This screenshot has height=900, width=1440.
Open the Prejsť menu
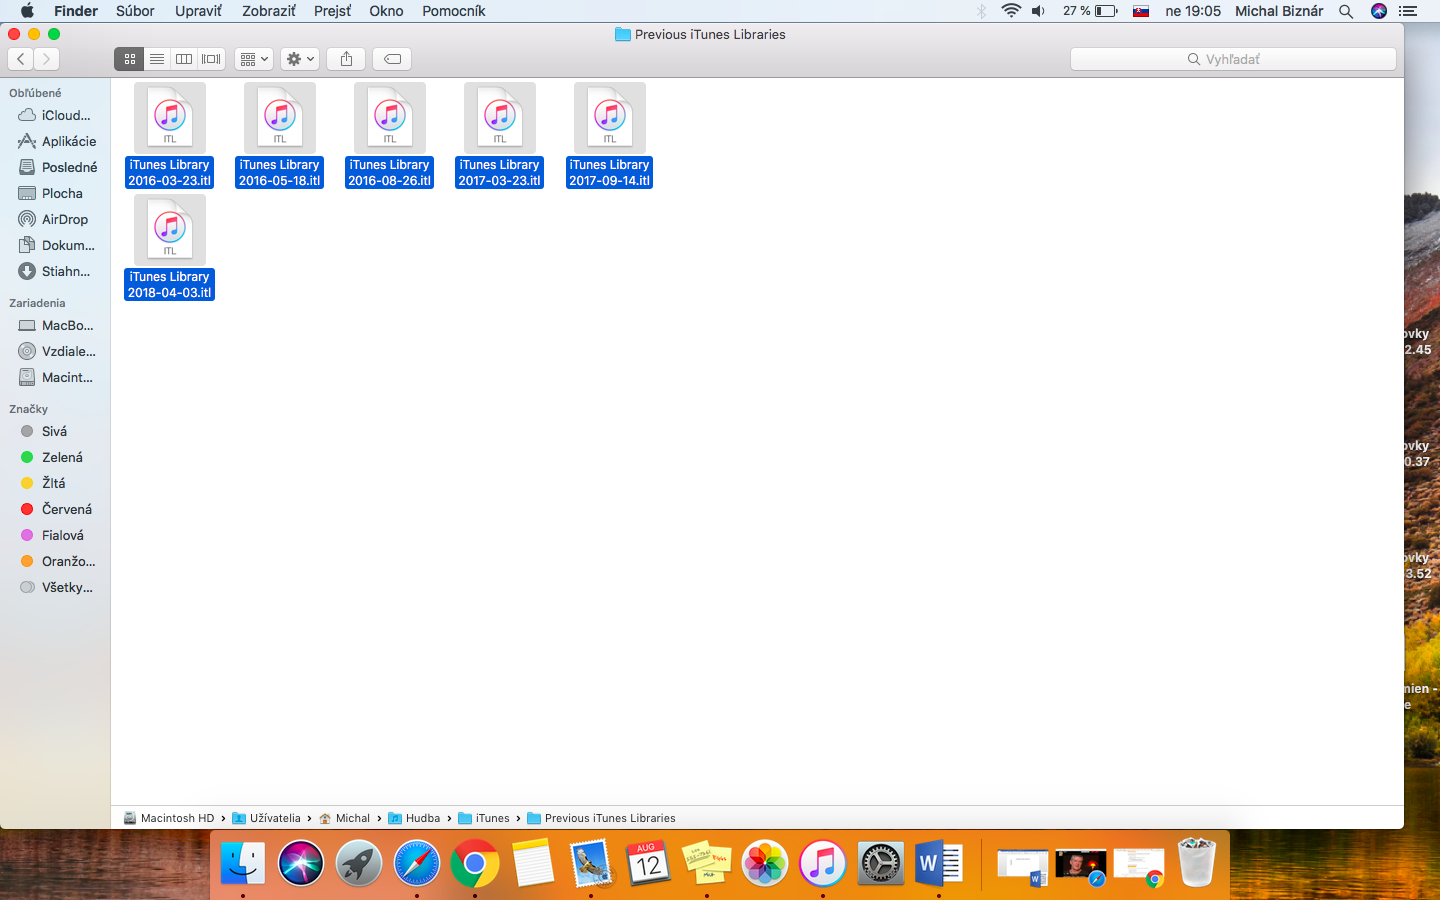[x=333, y=11]
